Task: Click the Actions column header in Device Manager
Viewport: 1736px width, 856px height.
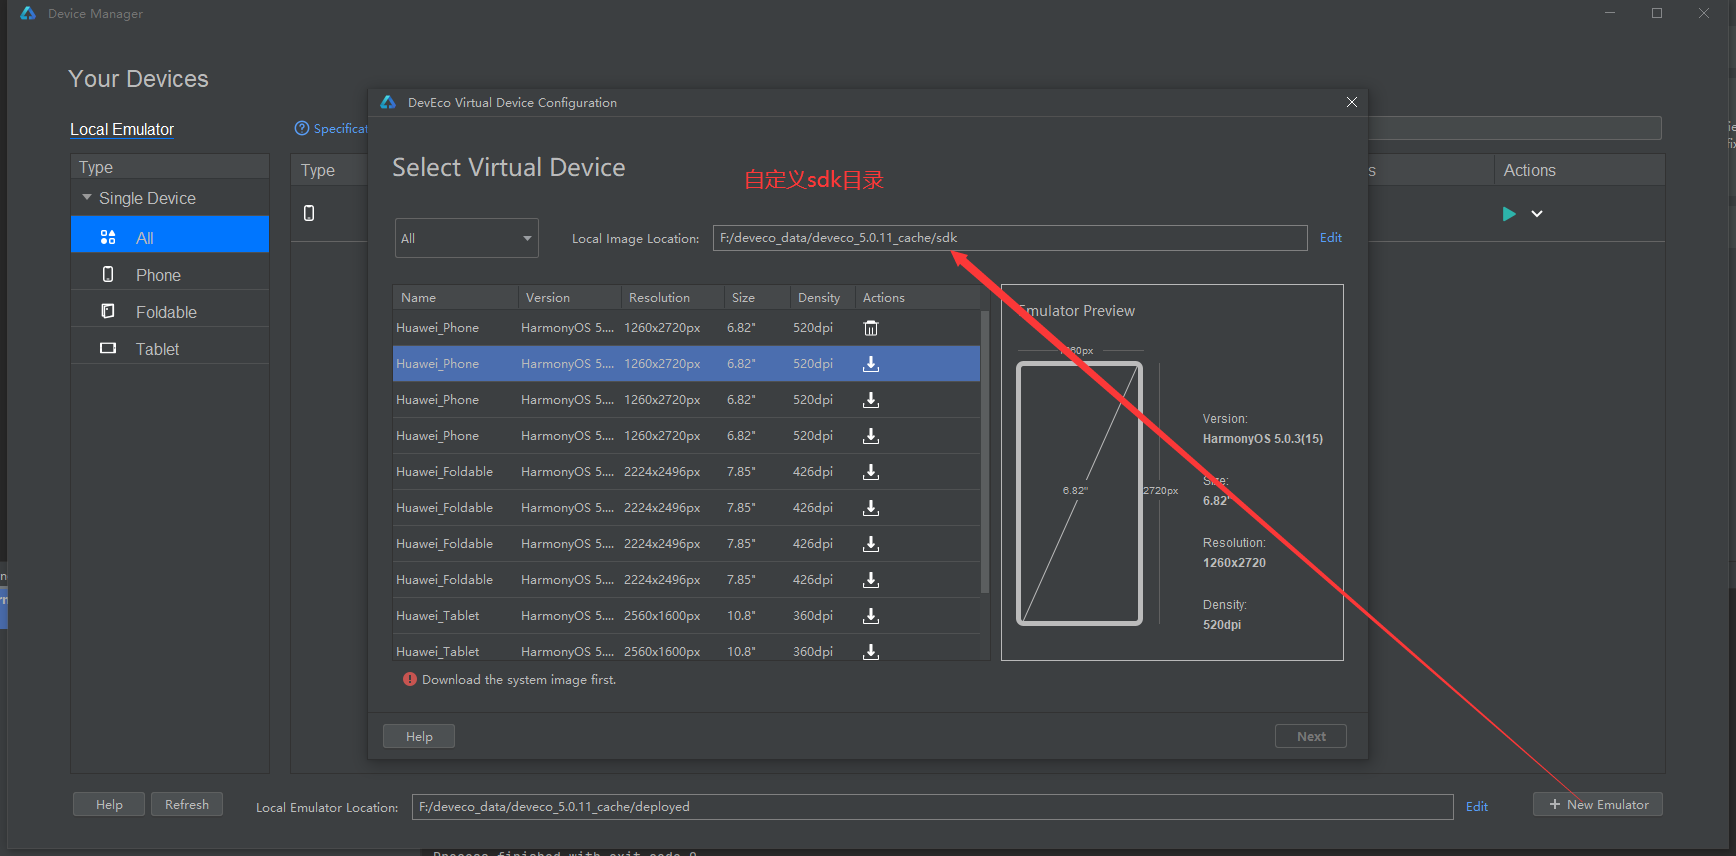Action: click(1579, 170)
